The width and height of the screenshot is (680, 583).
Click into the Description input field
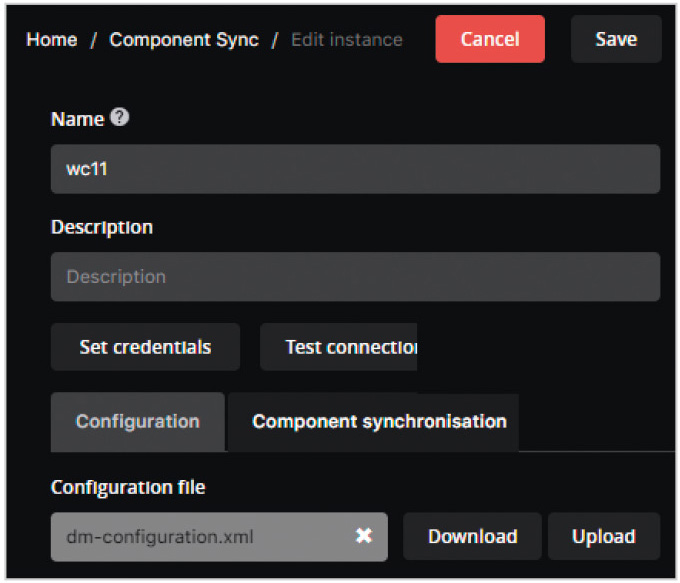[x=355, y=277]
